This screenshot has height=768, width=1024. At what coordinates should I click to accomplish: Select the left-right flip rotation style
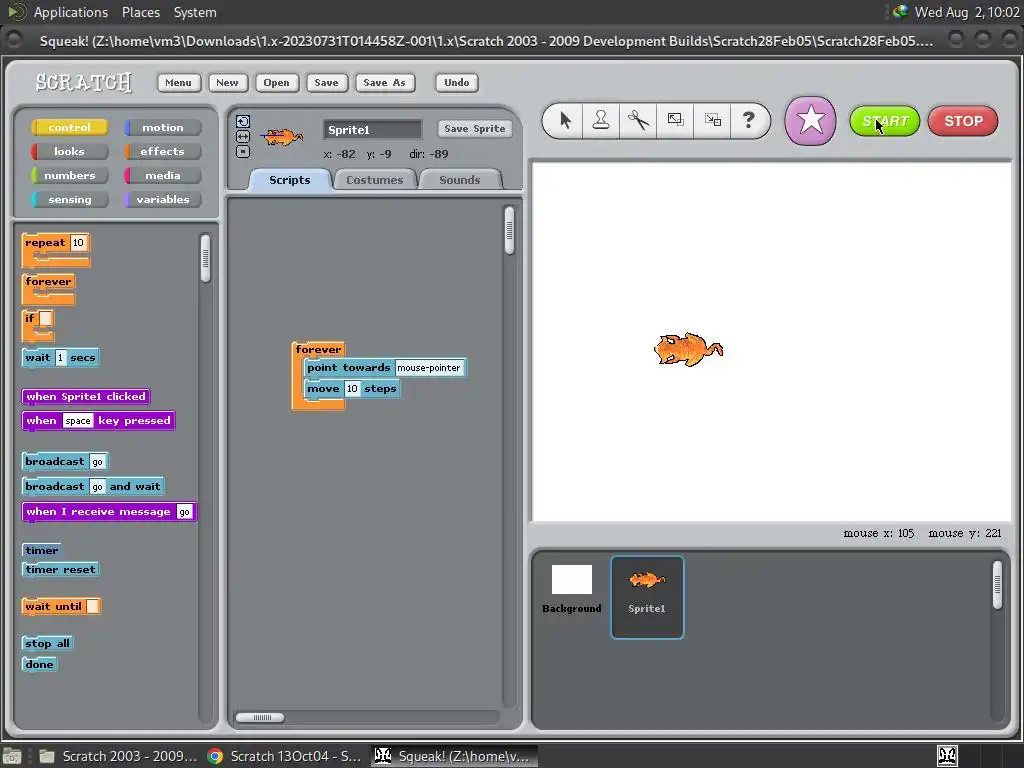click(x=243, y=136)
